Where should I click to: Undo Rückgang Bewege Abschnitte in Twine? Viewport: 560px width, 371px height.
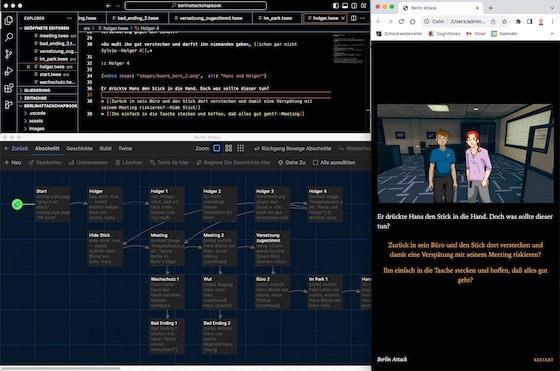coord(292,149)
